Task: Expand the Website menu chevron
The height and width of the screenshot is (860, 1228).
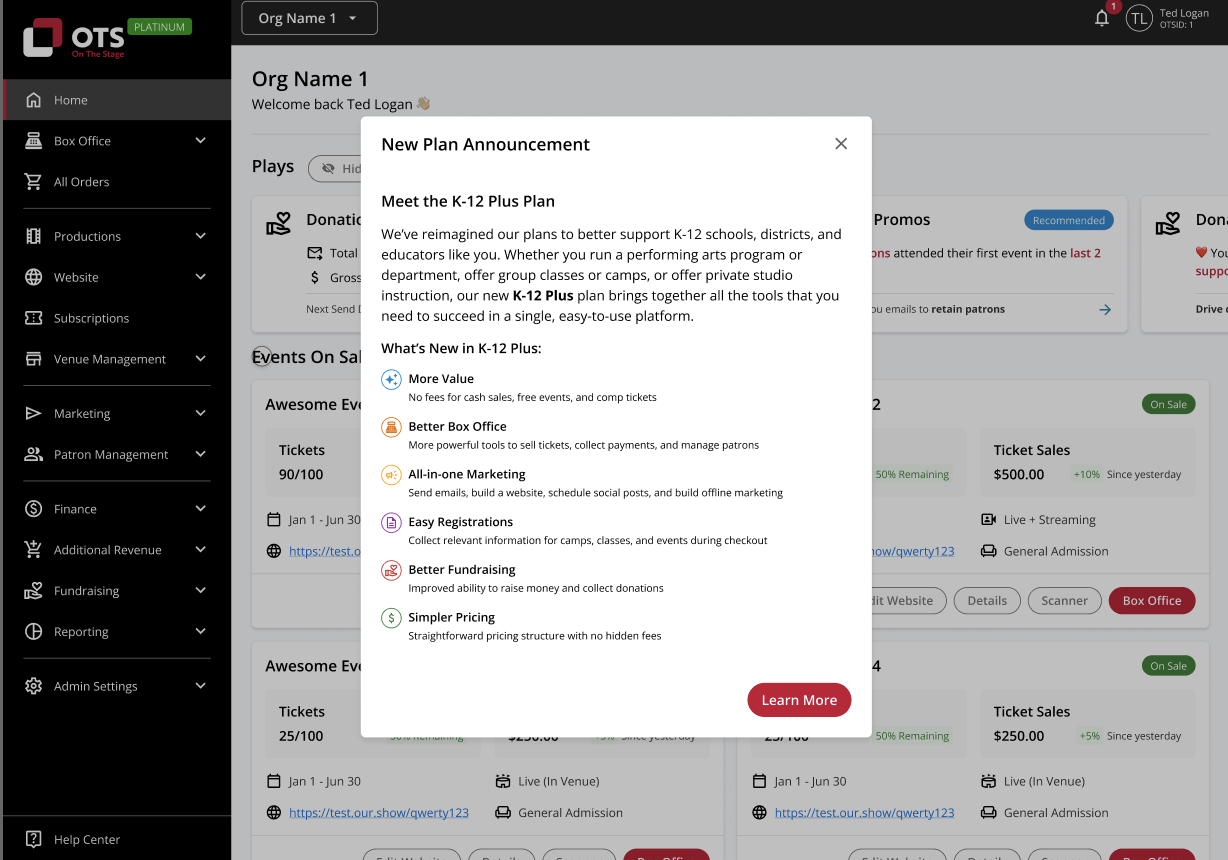Action: point(200,277)
